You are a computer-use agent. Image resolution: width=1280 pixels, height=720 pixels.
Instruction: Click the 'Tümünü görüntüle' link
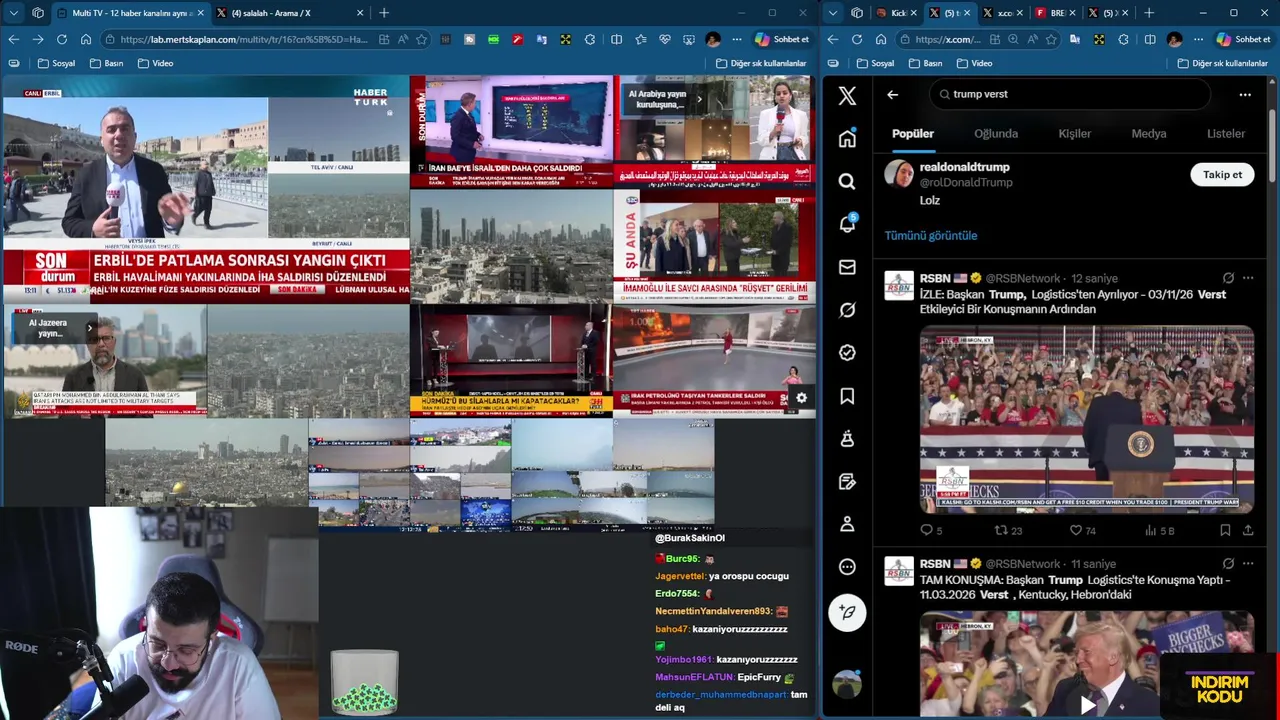(x=931, y=236)
